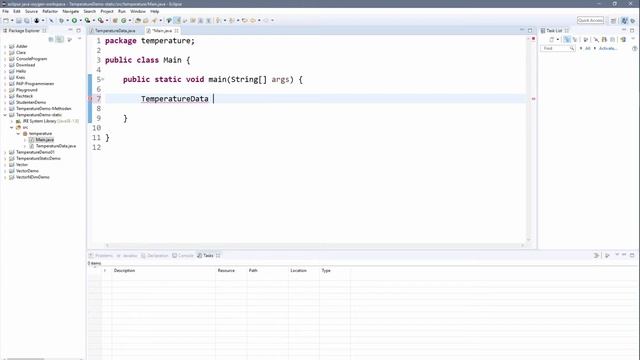Screen dimensions: 640x360
Task: Open the Navigate menu
Action: [71, 11]
